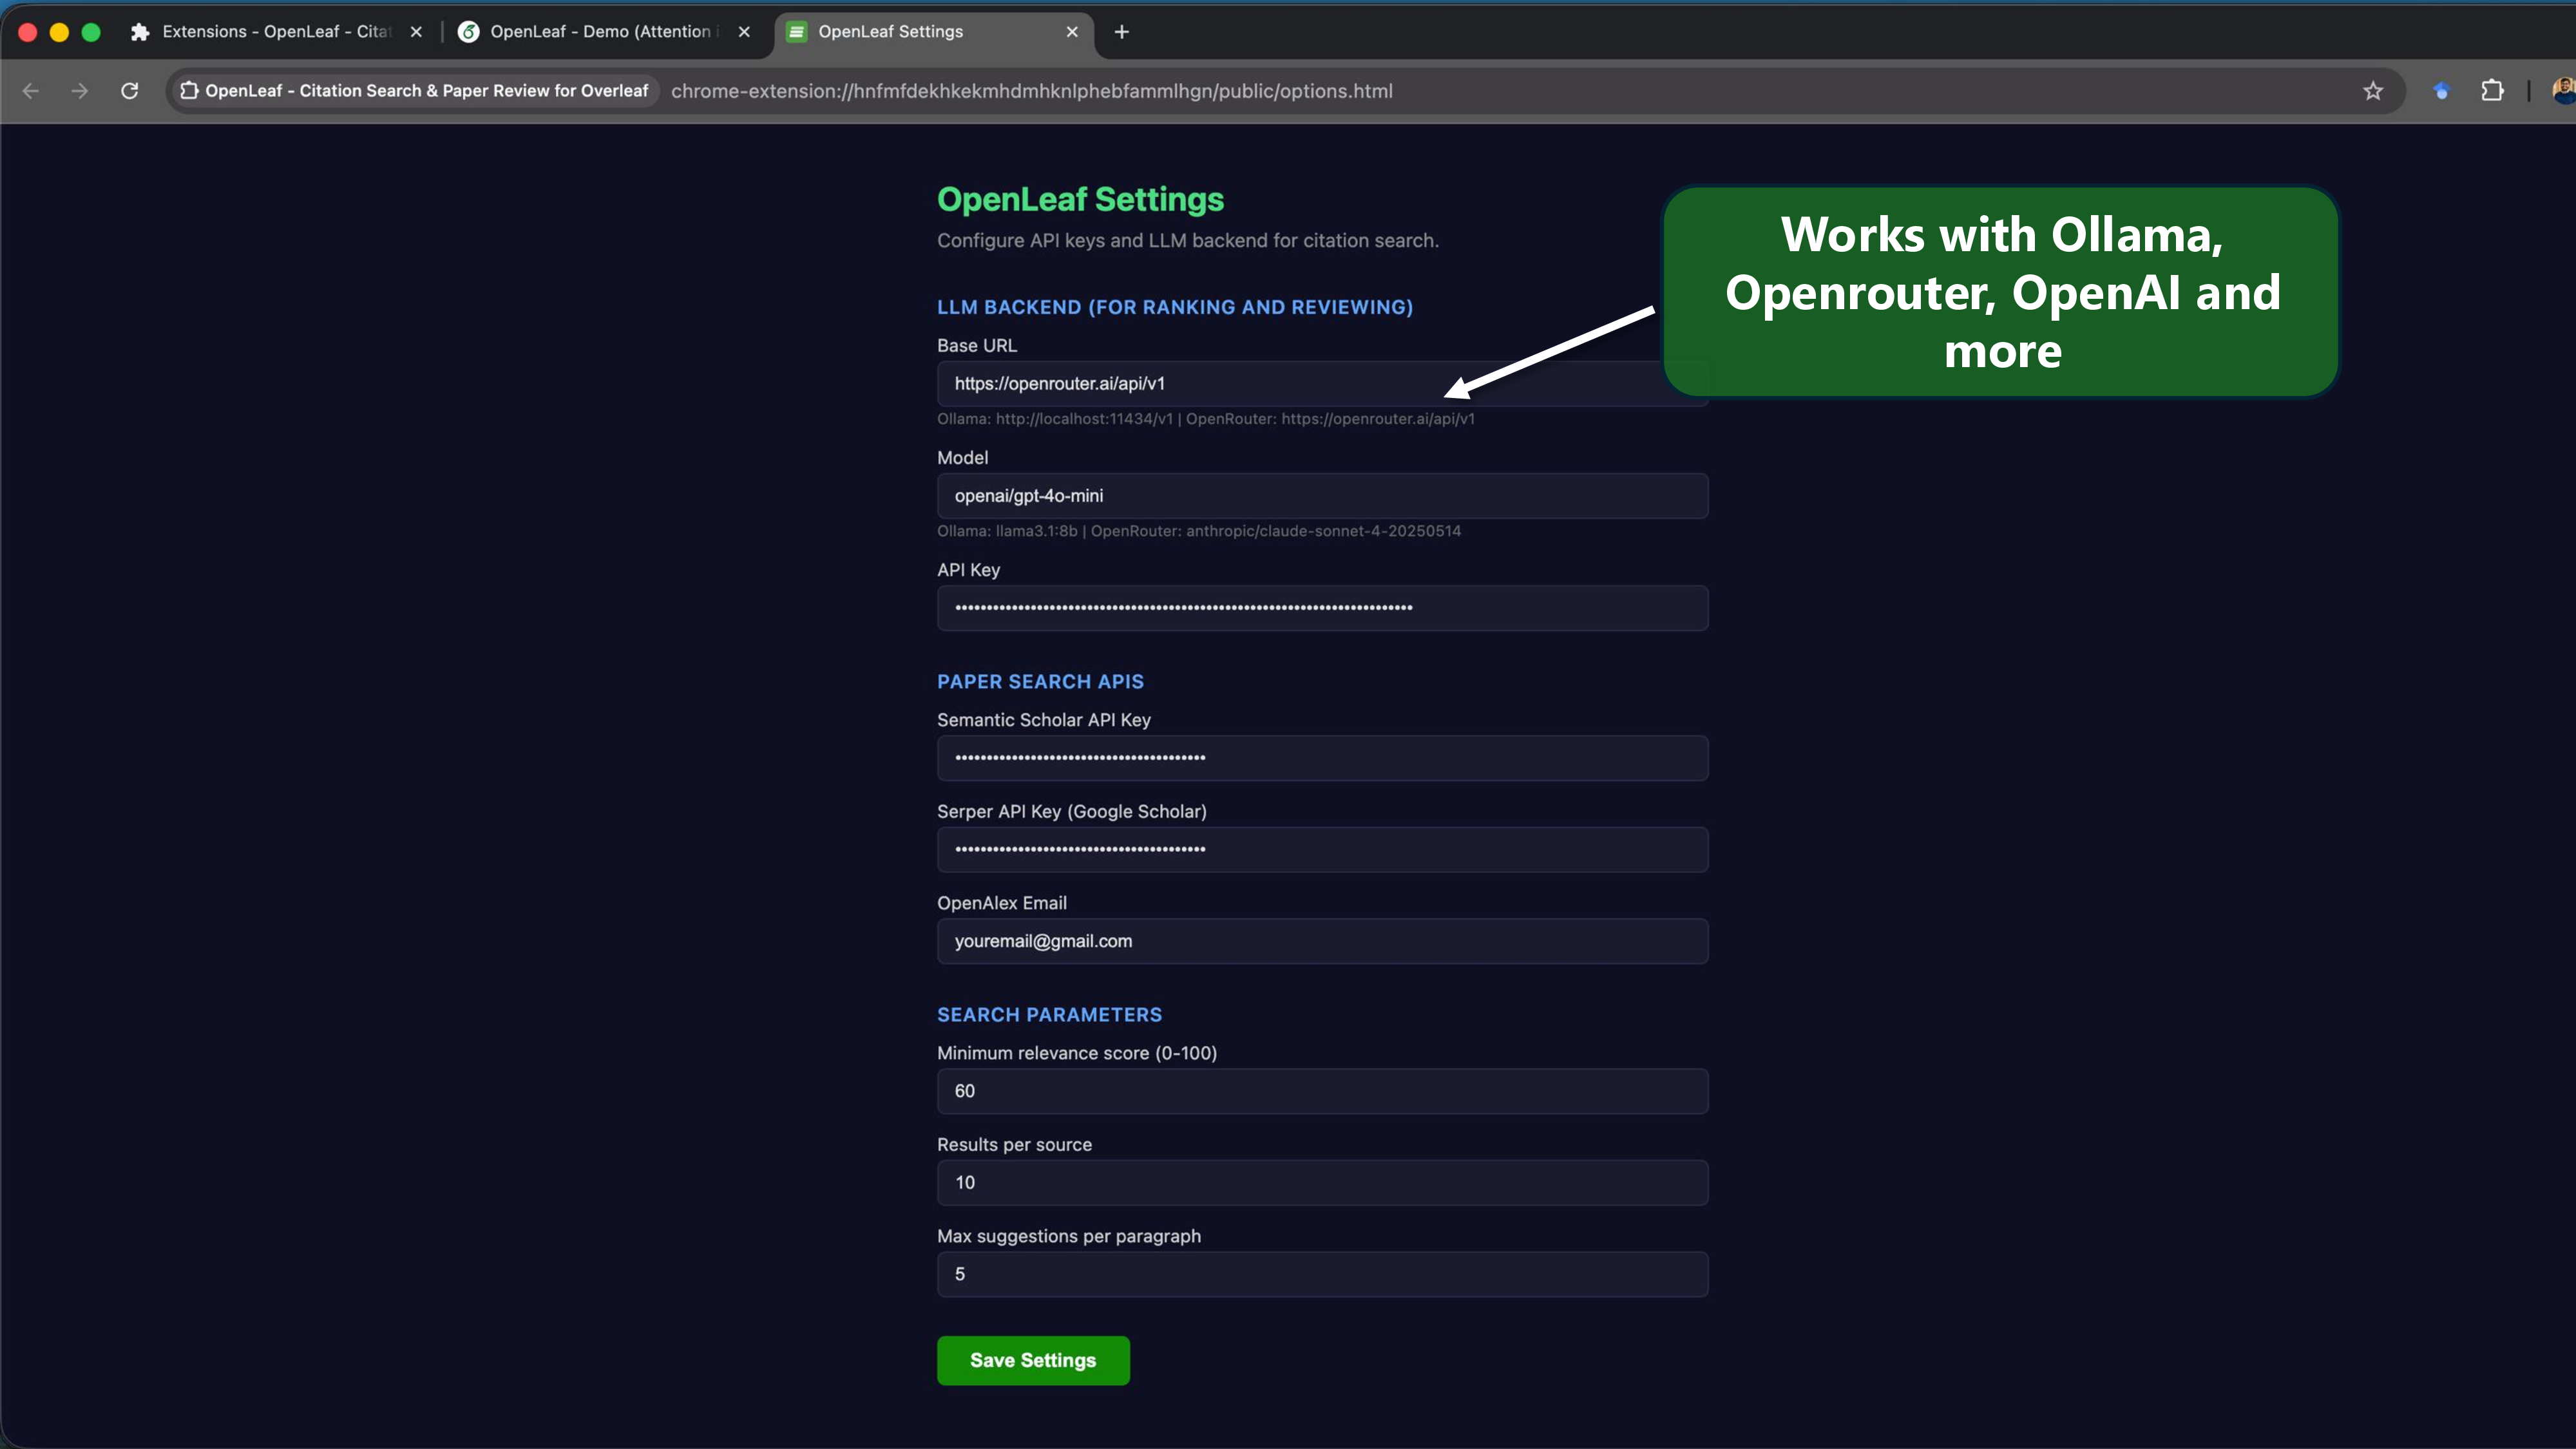Click the Results per source field
Screen dimensions: 2576x1449
pos(1322,1183)
